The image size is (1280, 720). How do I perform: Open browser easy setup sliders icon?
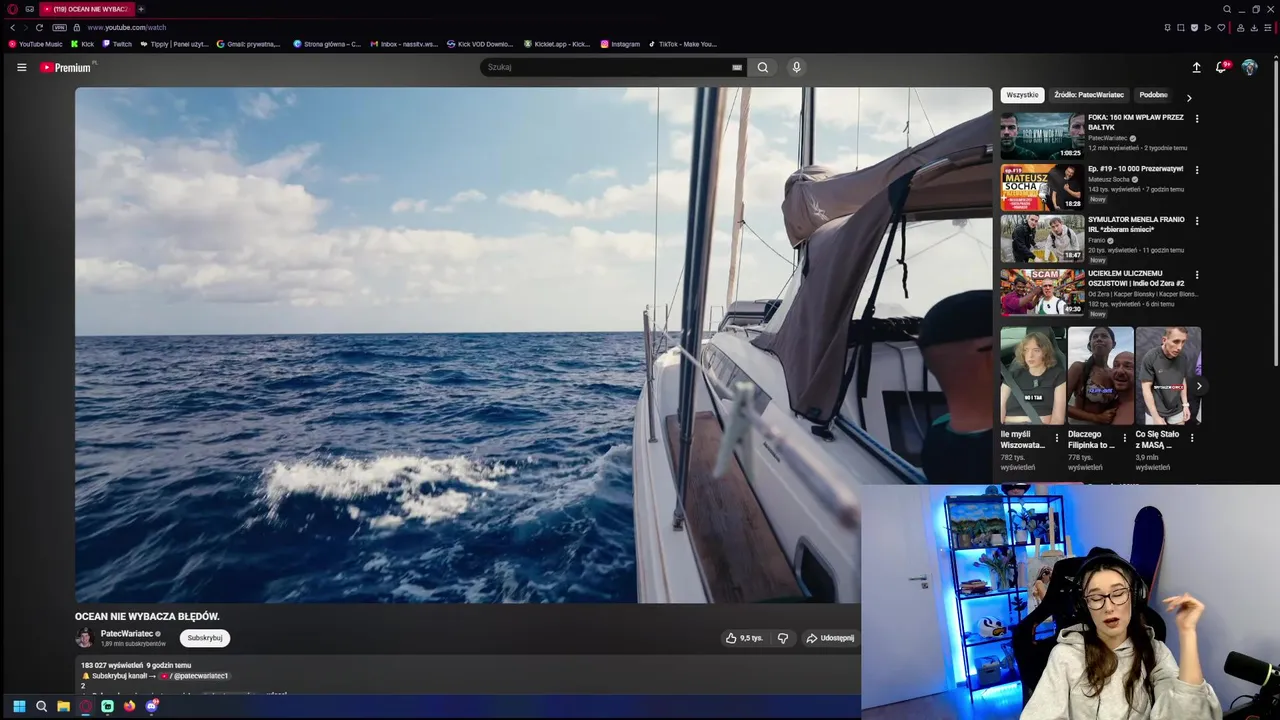(x=1268, y=27)
